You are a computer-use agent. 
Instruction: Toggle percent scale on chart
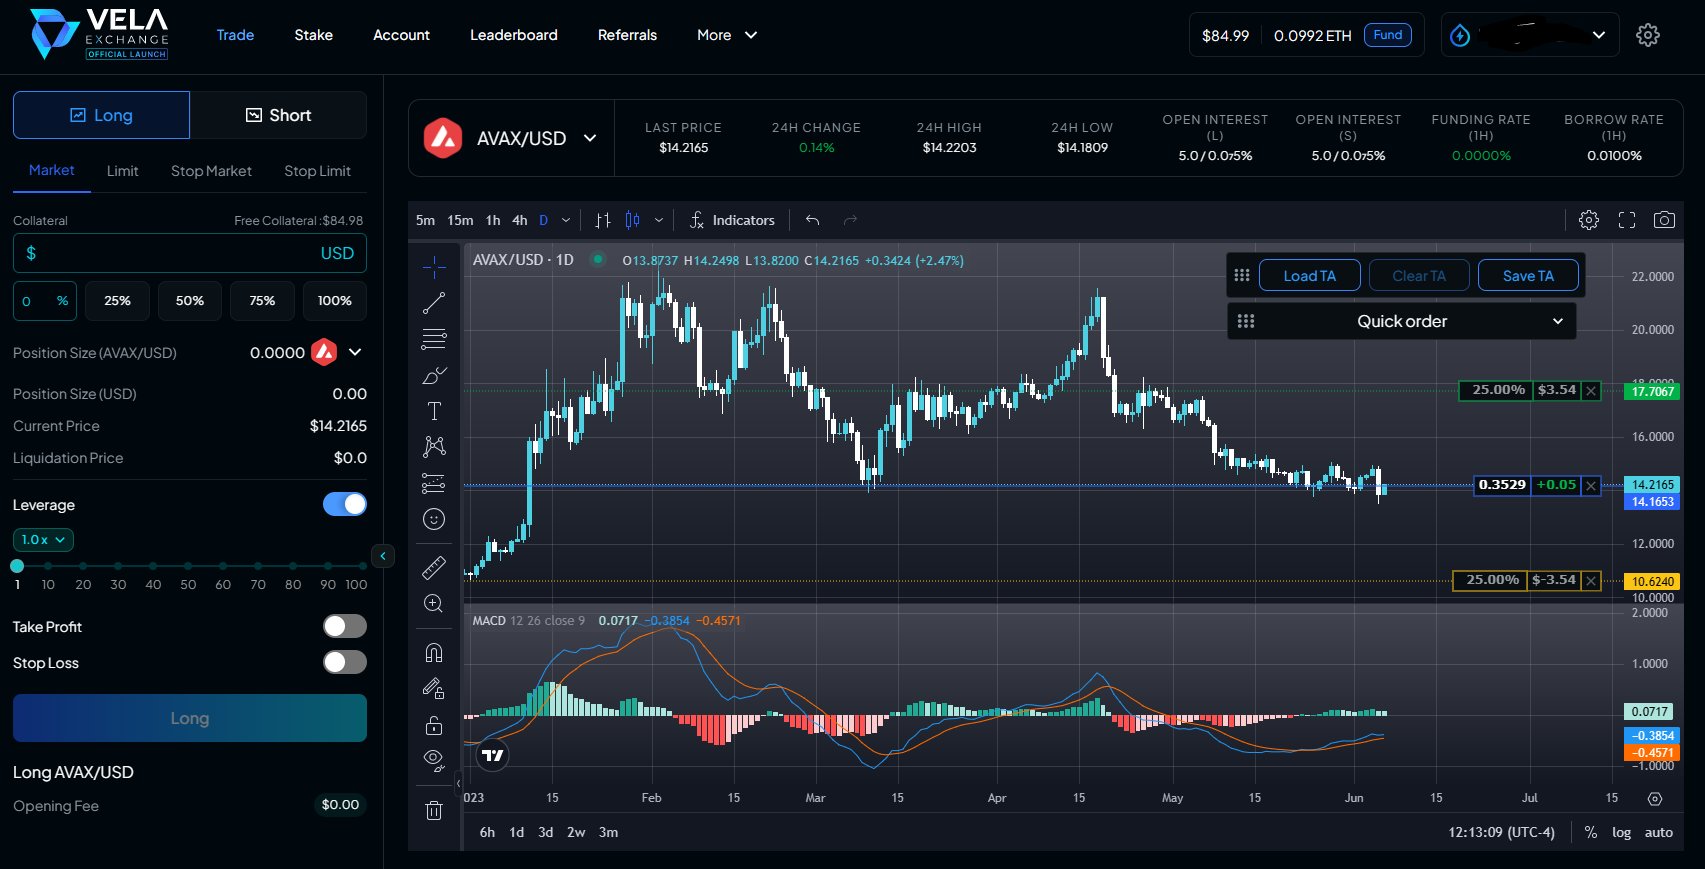click(x=1590, y=832)
